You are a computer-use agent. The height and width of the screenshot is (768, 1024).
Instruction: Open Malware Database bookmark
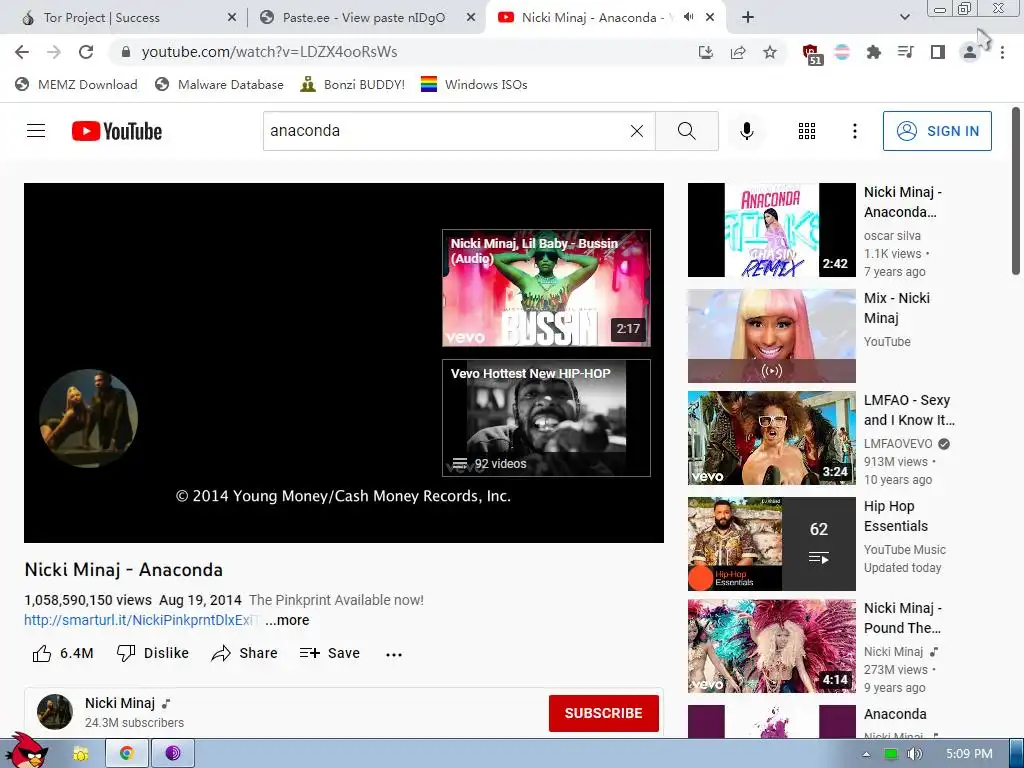click(219, 85)
